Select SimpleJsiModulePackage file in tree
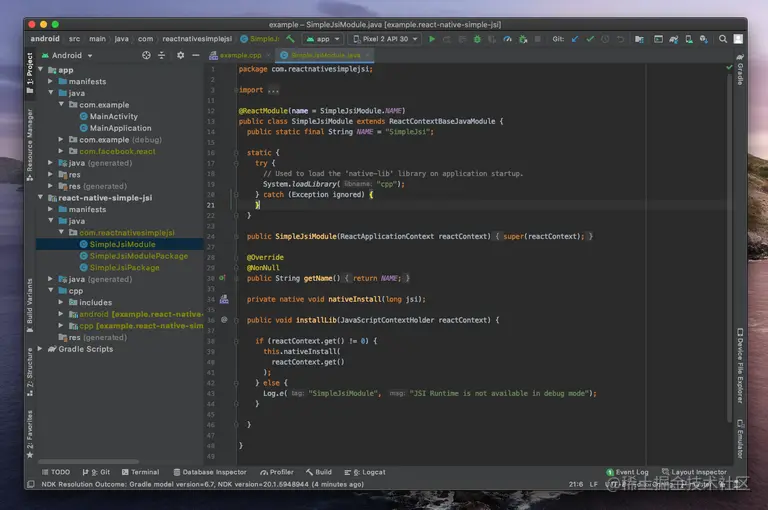 point(134,256)
